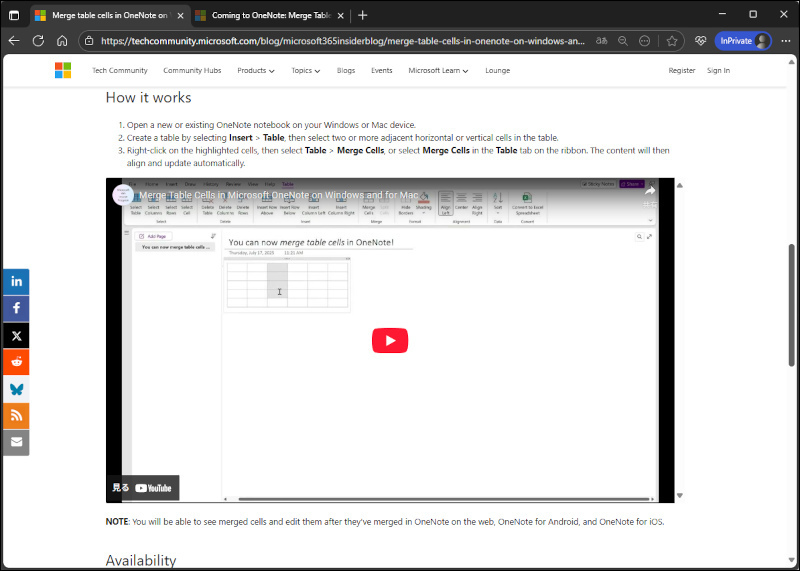Play the embedded YouTube video

pyautogui.click(x=389, y=340)
